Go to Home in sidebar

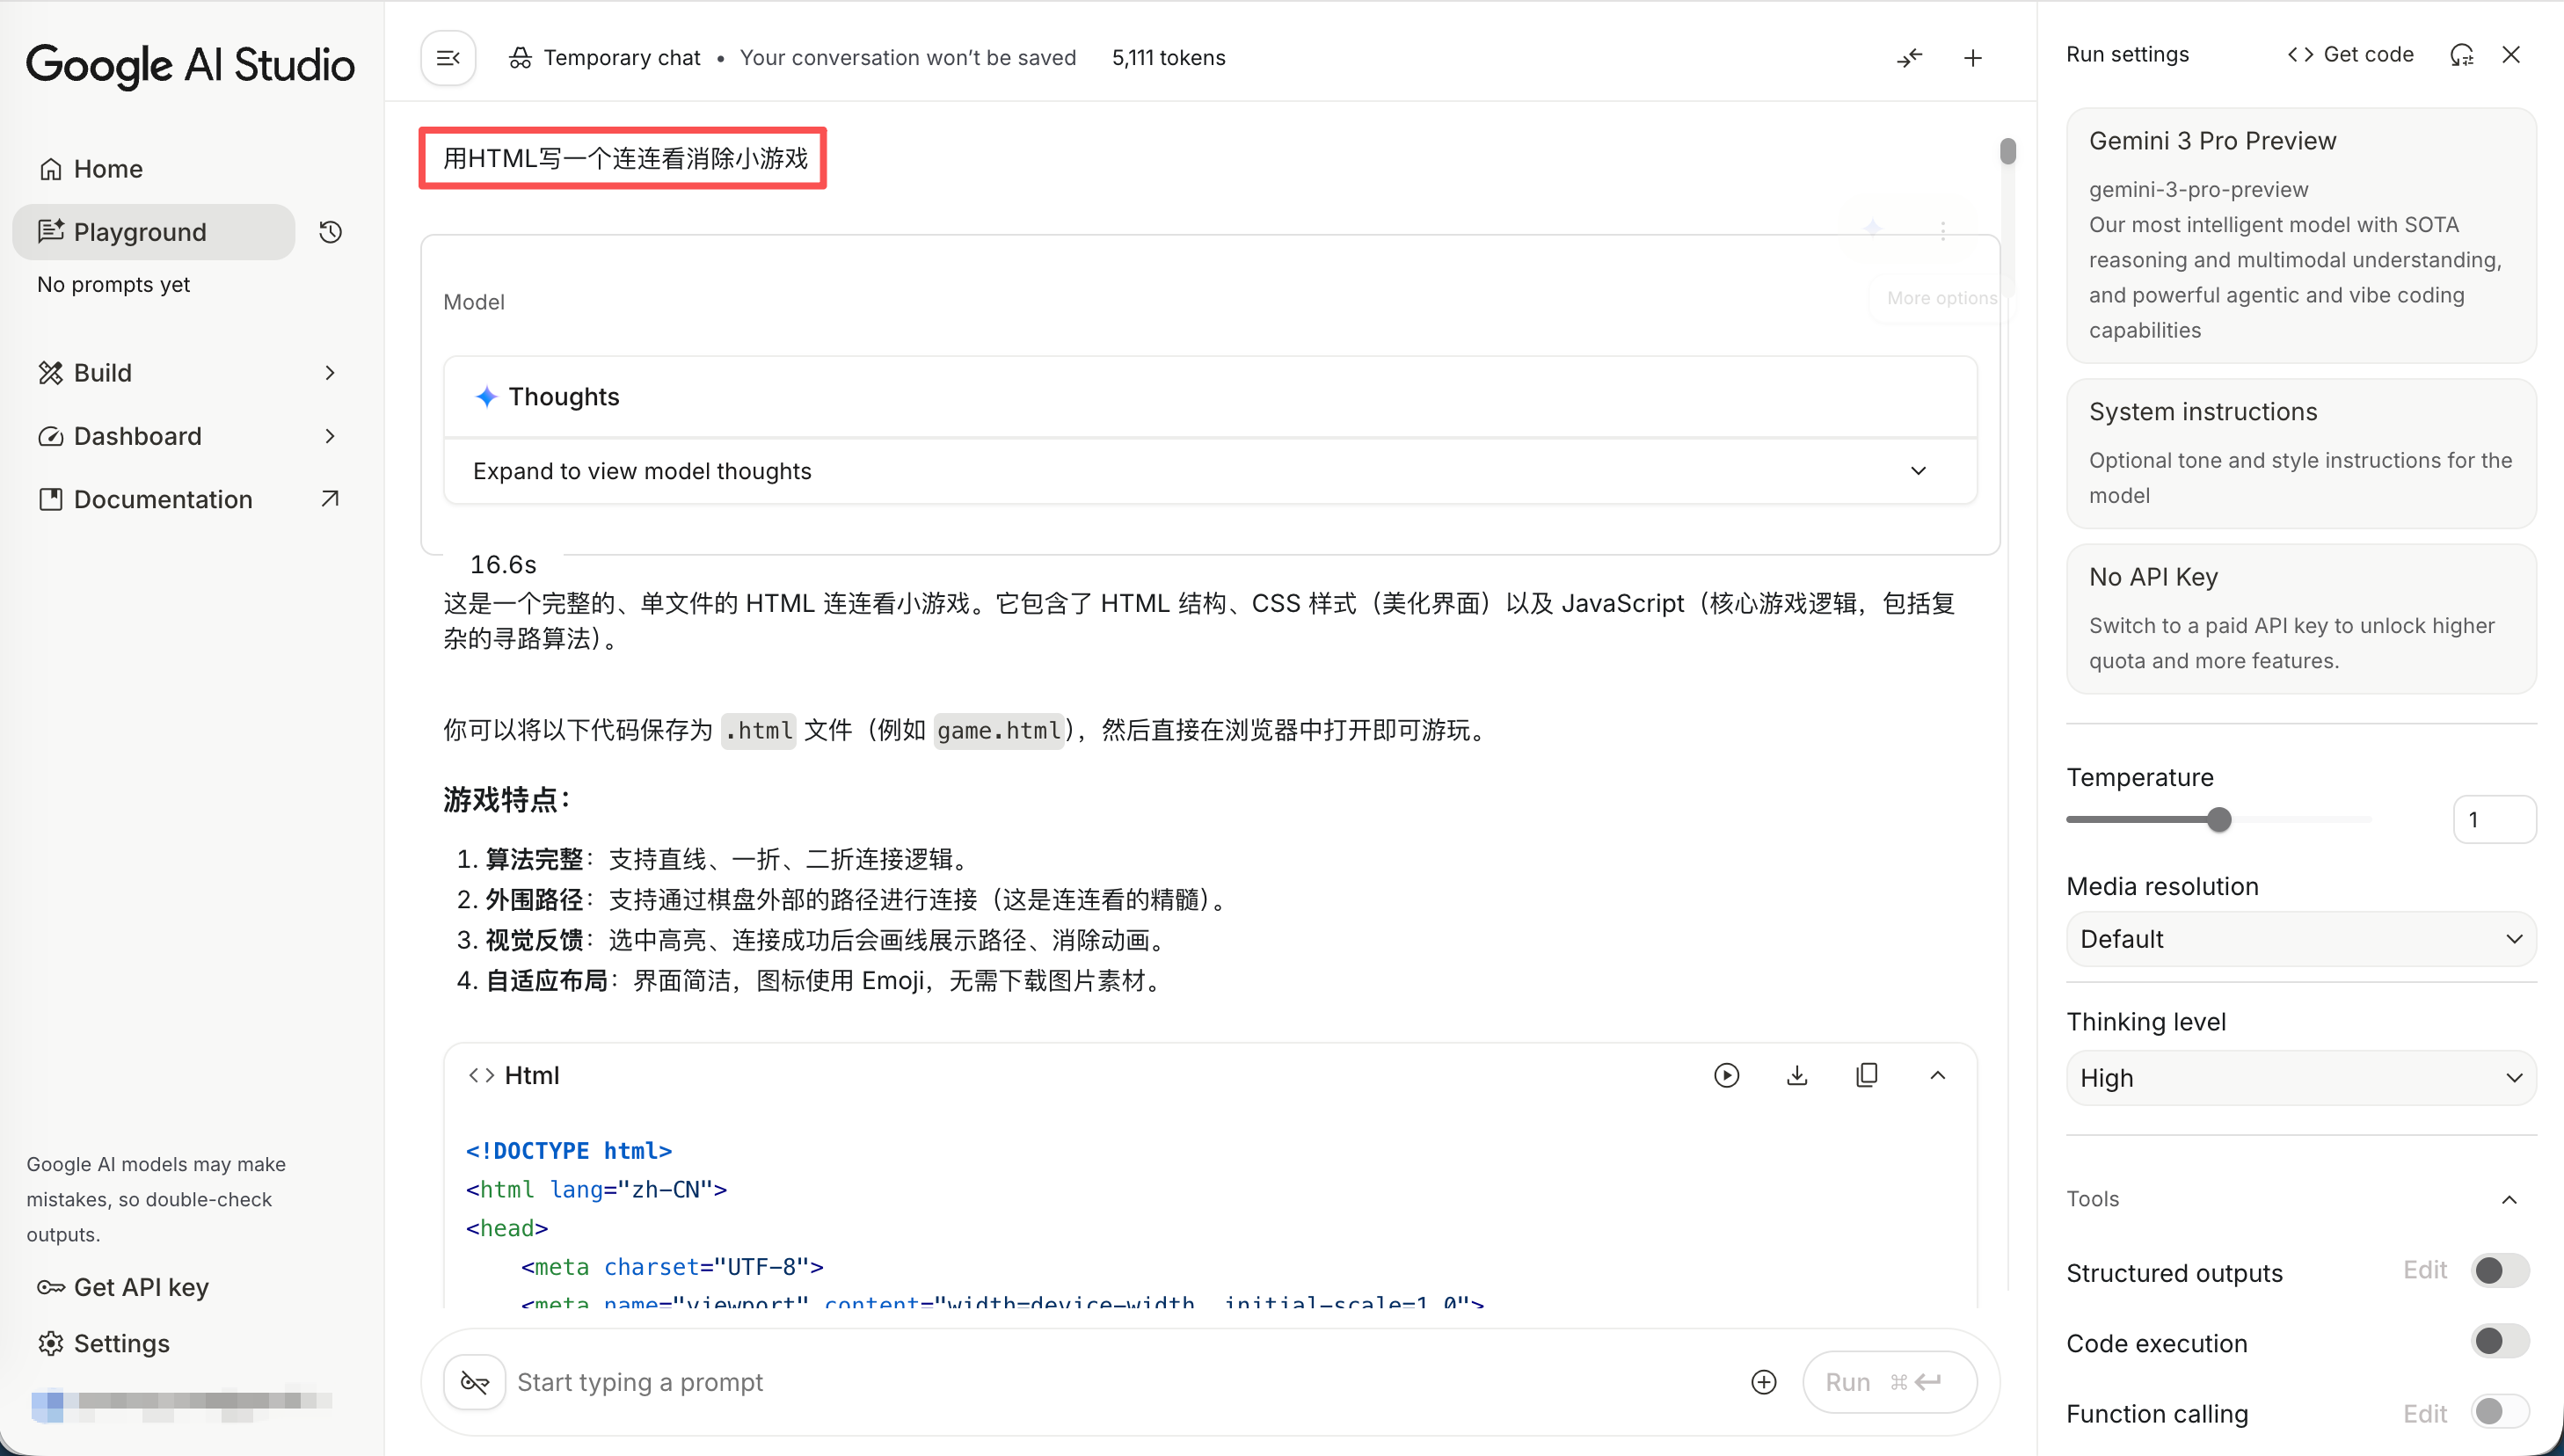point(107,169)
